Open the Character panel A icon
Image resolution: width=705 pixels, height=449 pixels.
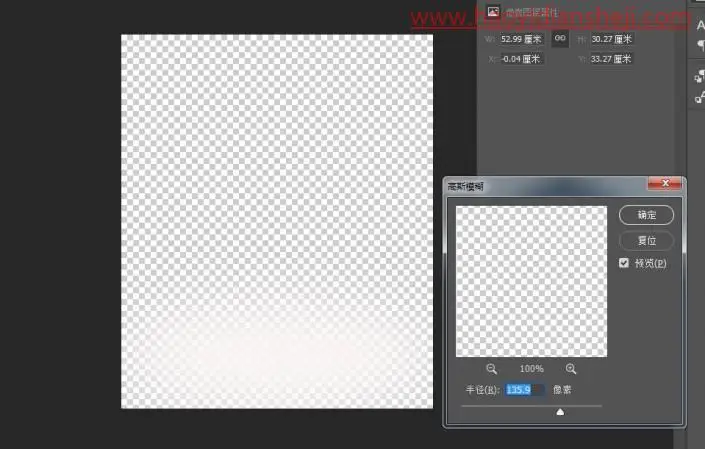pos(701,26)
